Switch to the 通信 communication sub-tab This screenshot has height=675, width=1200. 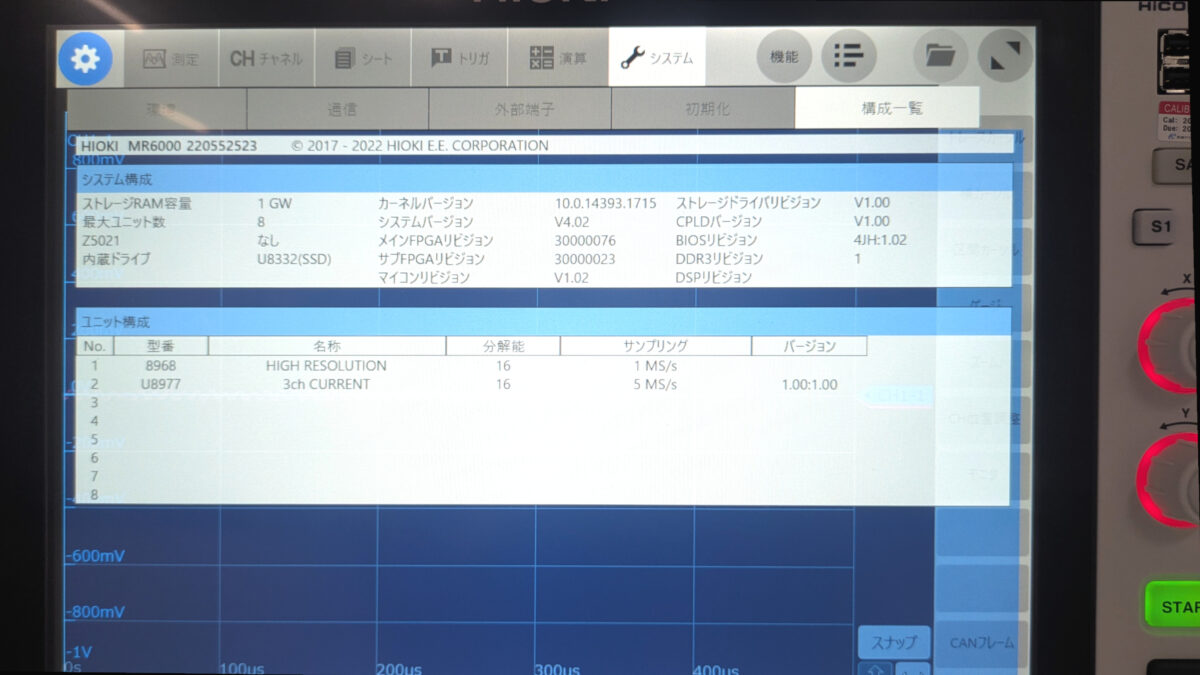coord(338,108)
